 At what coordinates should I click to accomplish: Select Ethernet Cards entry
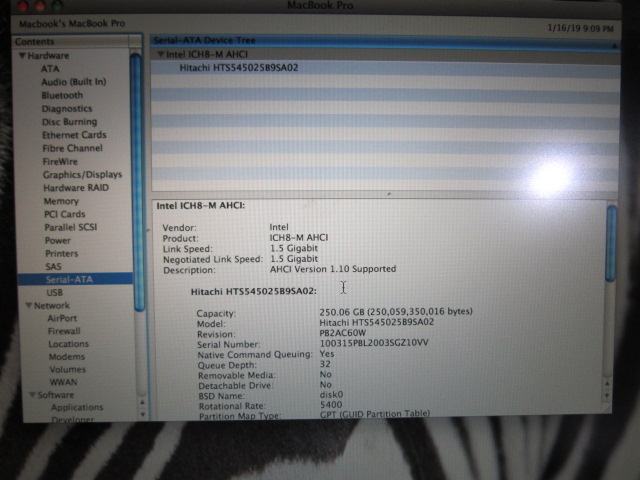(74, 135)
